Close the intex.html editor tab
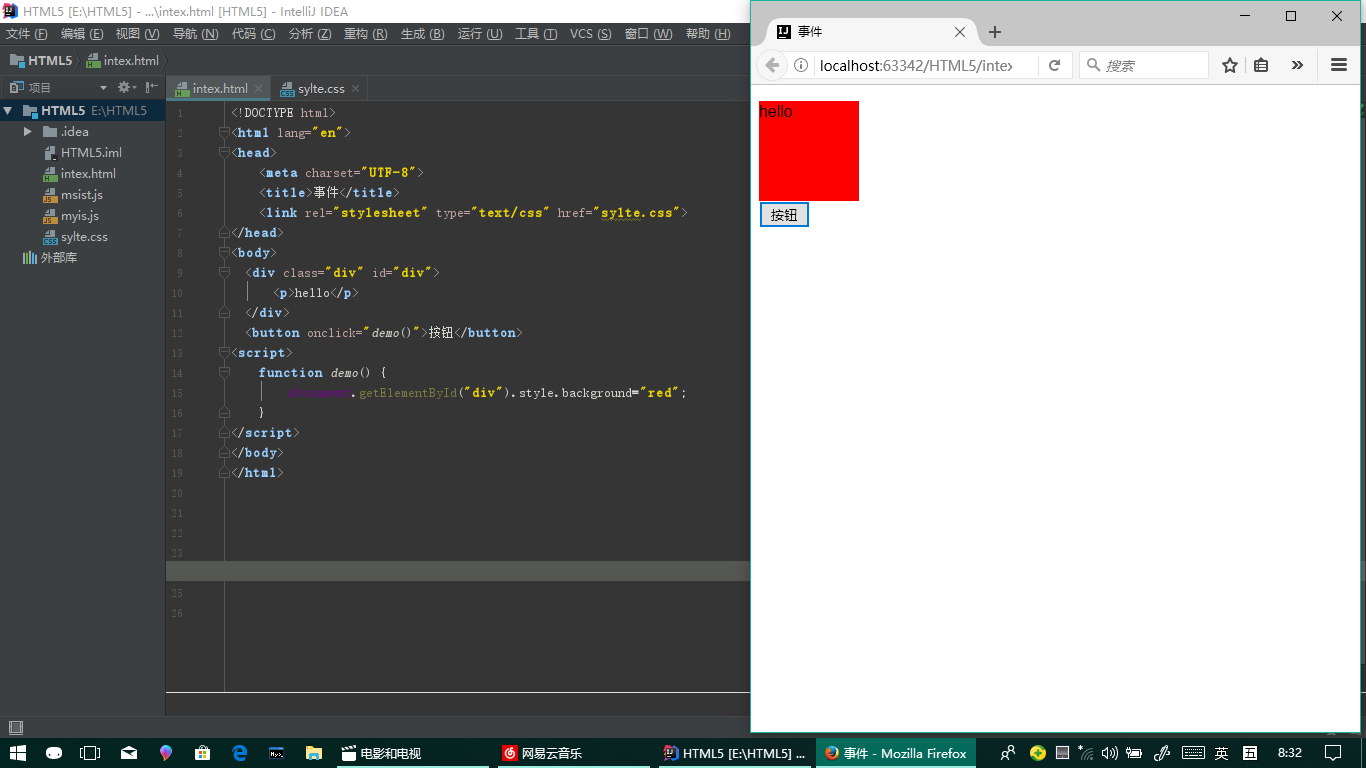Image resolution: width=1366 pixels, height=768 pixels. pyautogui.click(x=259, y=89)
